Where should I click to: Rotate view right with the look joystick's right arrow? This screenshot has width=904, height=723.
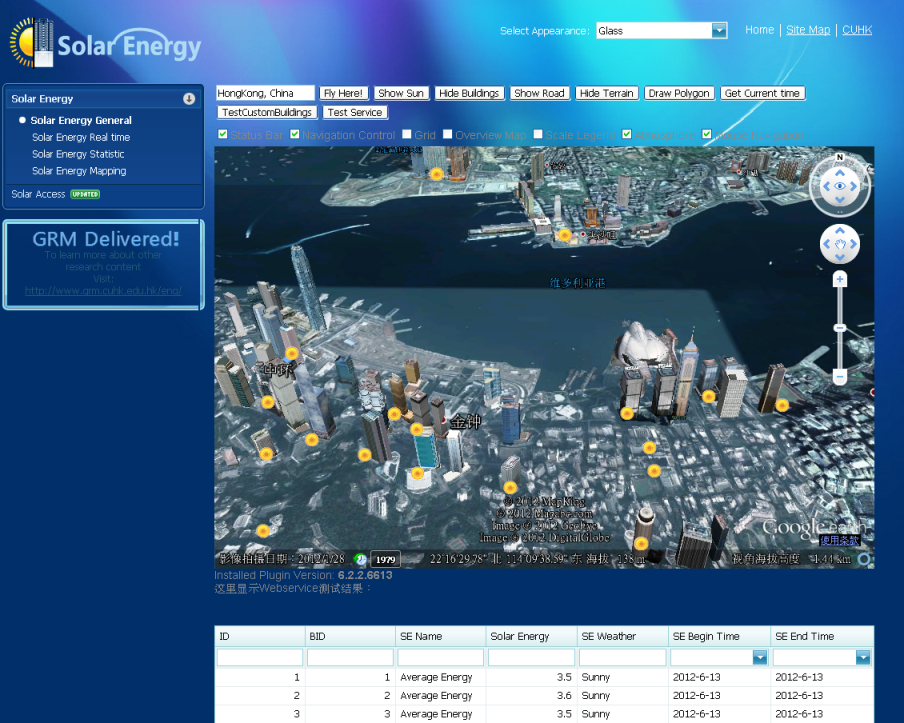click(853, 186)
